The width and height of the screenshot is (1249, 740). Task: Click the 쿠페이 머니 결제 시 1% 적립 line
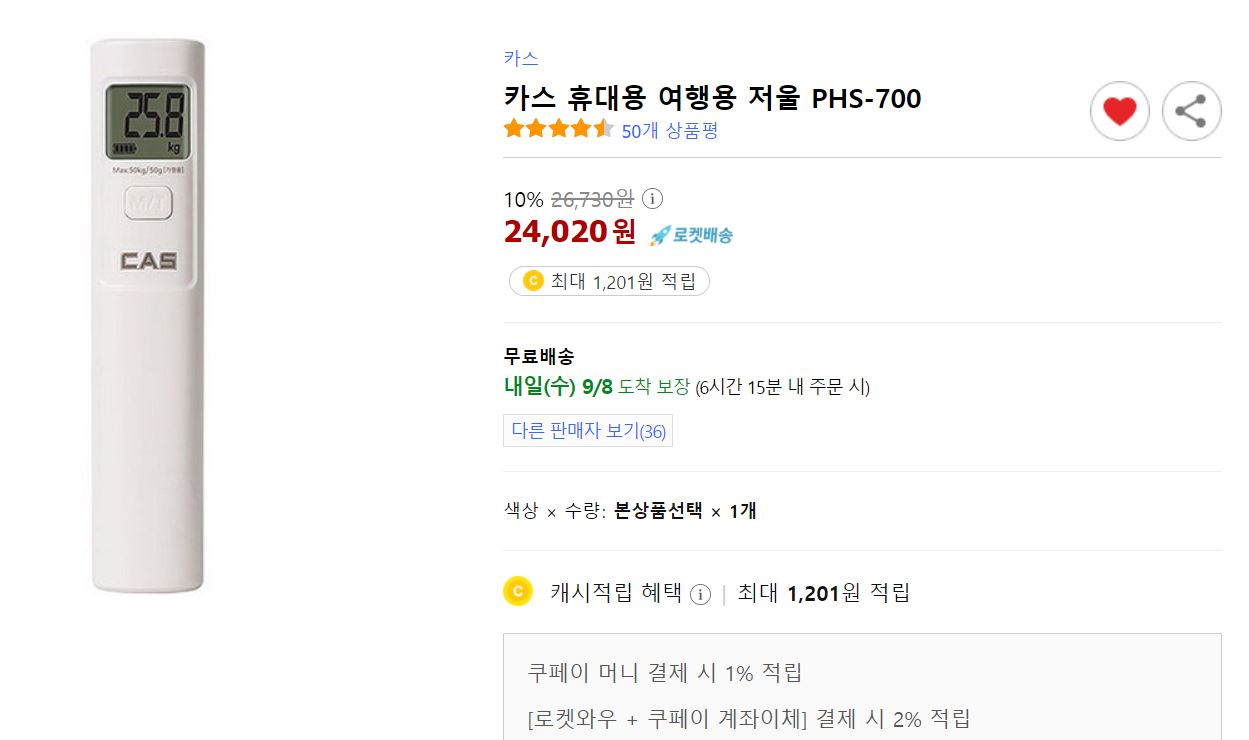click(665, 672)
